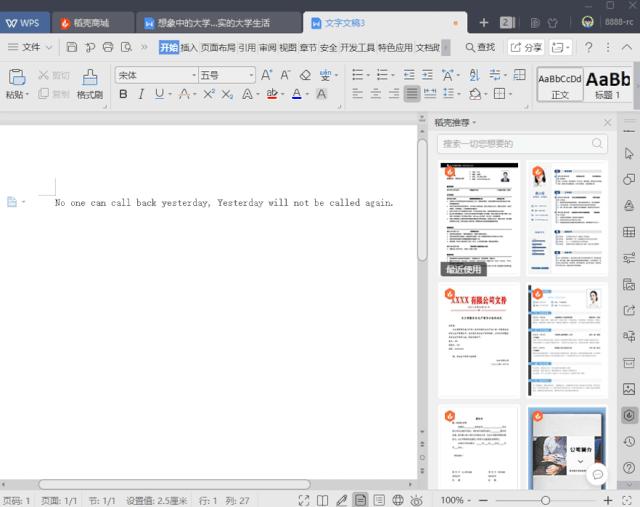Click the save icon in quick toolbar
The width and height of the screenshot is (640, 507).
pos(72,47)
